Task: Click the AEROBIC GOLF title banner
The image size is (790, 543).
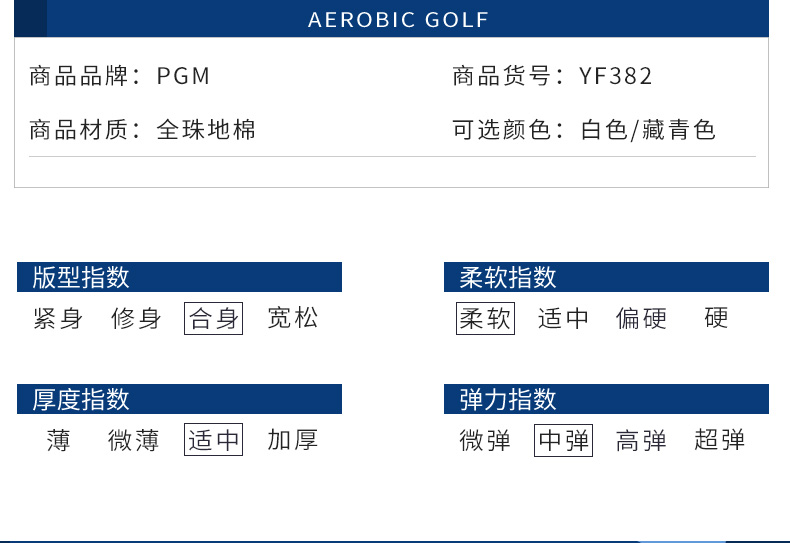Action: (x=398, y=20)
